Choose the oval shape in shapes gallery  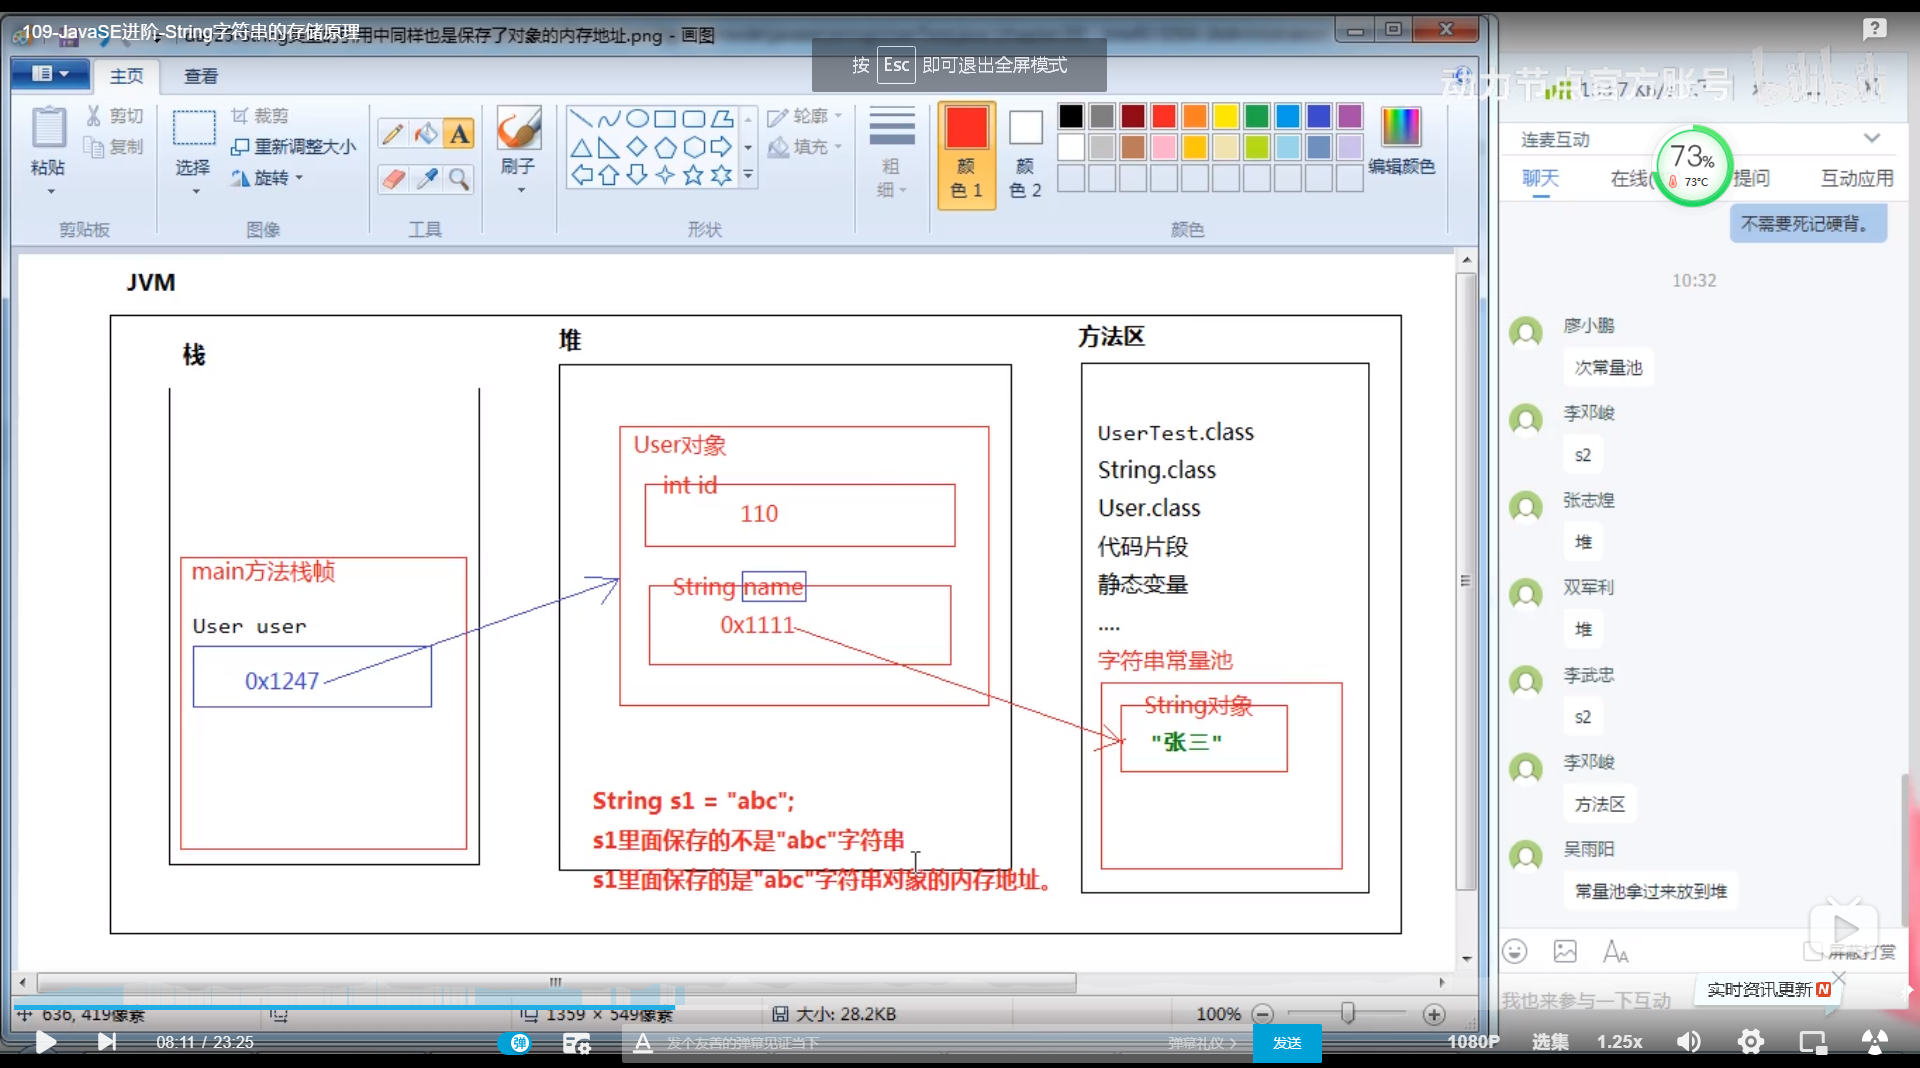coord(637,119)
